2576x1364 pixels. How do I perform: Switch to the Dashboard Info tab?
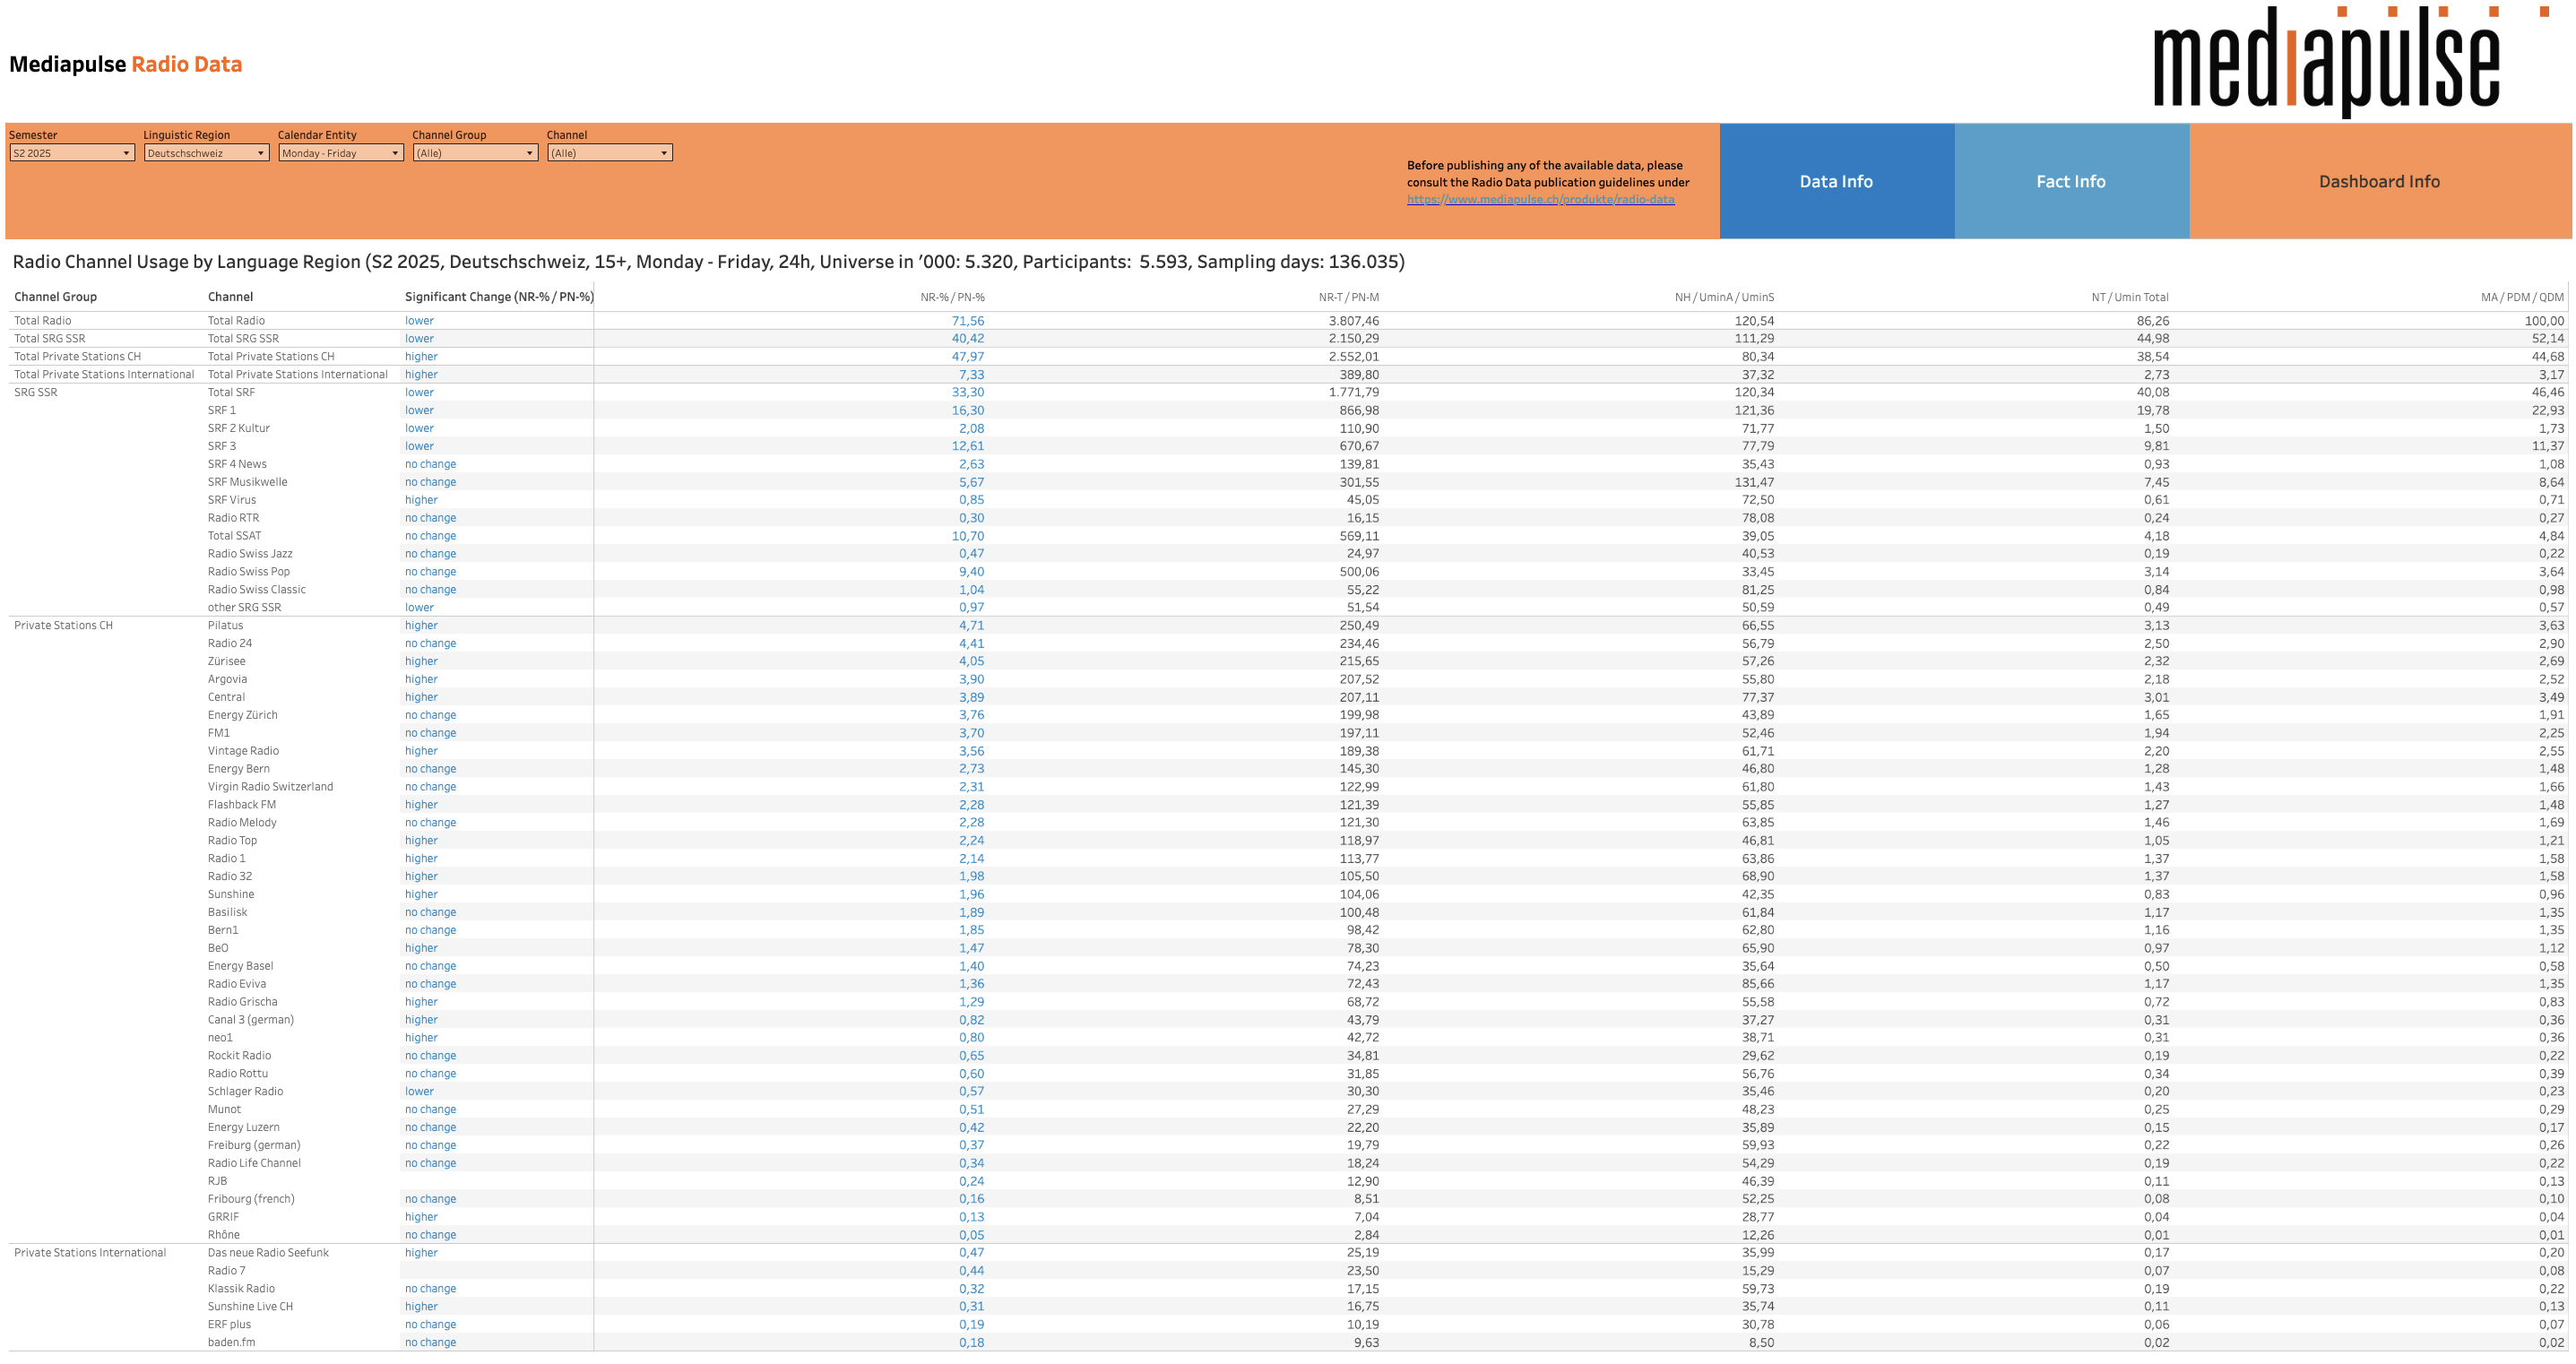[x=2378, y=181]
